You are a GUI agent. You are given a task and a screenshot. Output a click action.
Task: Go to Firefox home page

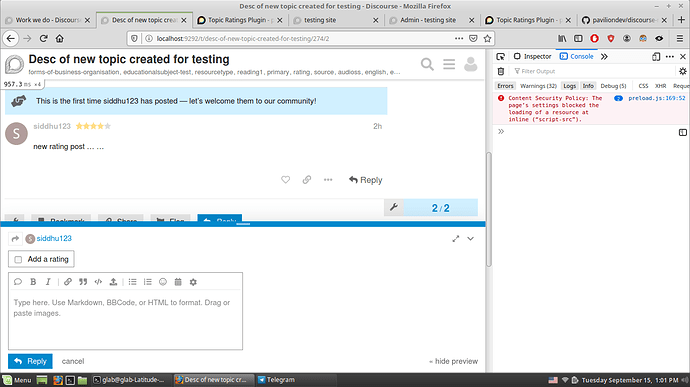59,39
